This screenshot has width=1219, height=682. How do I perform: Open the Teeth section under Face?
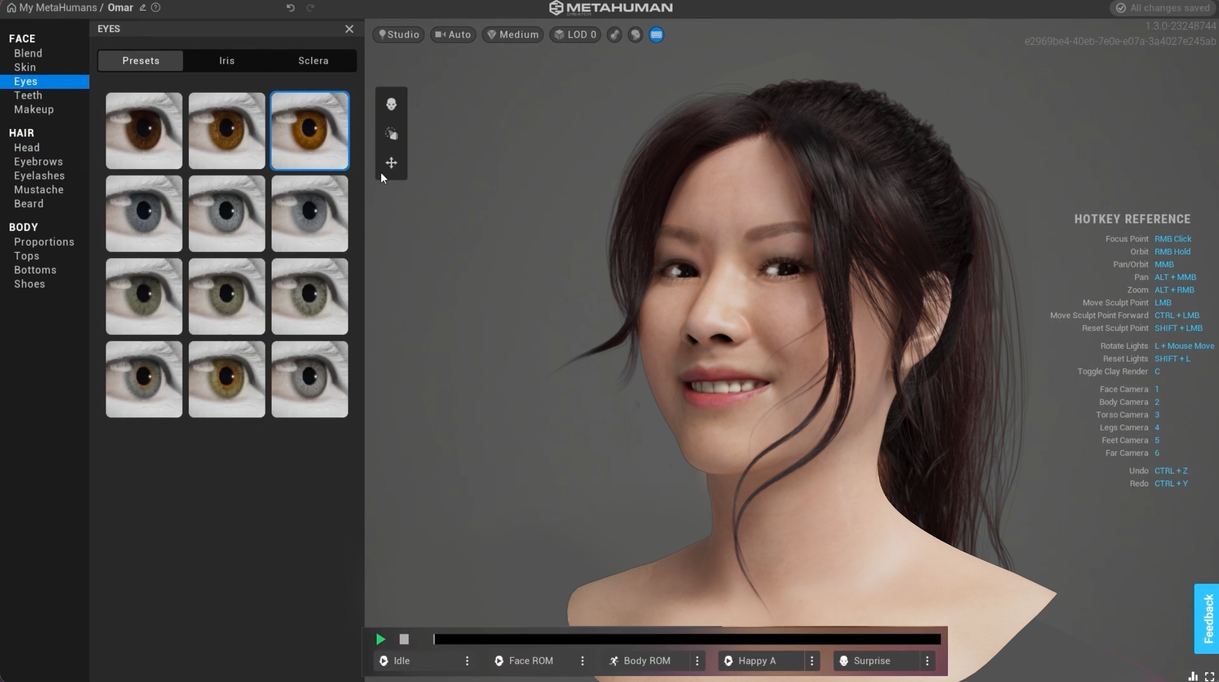coord(28,96)
